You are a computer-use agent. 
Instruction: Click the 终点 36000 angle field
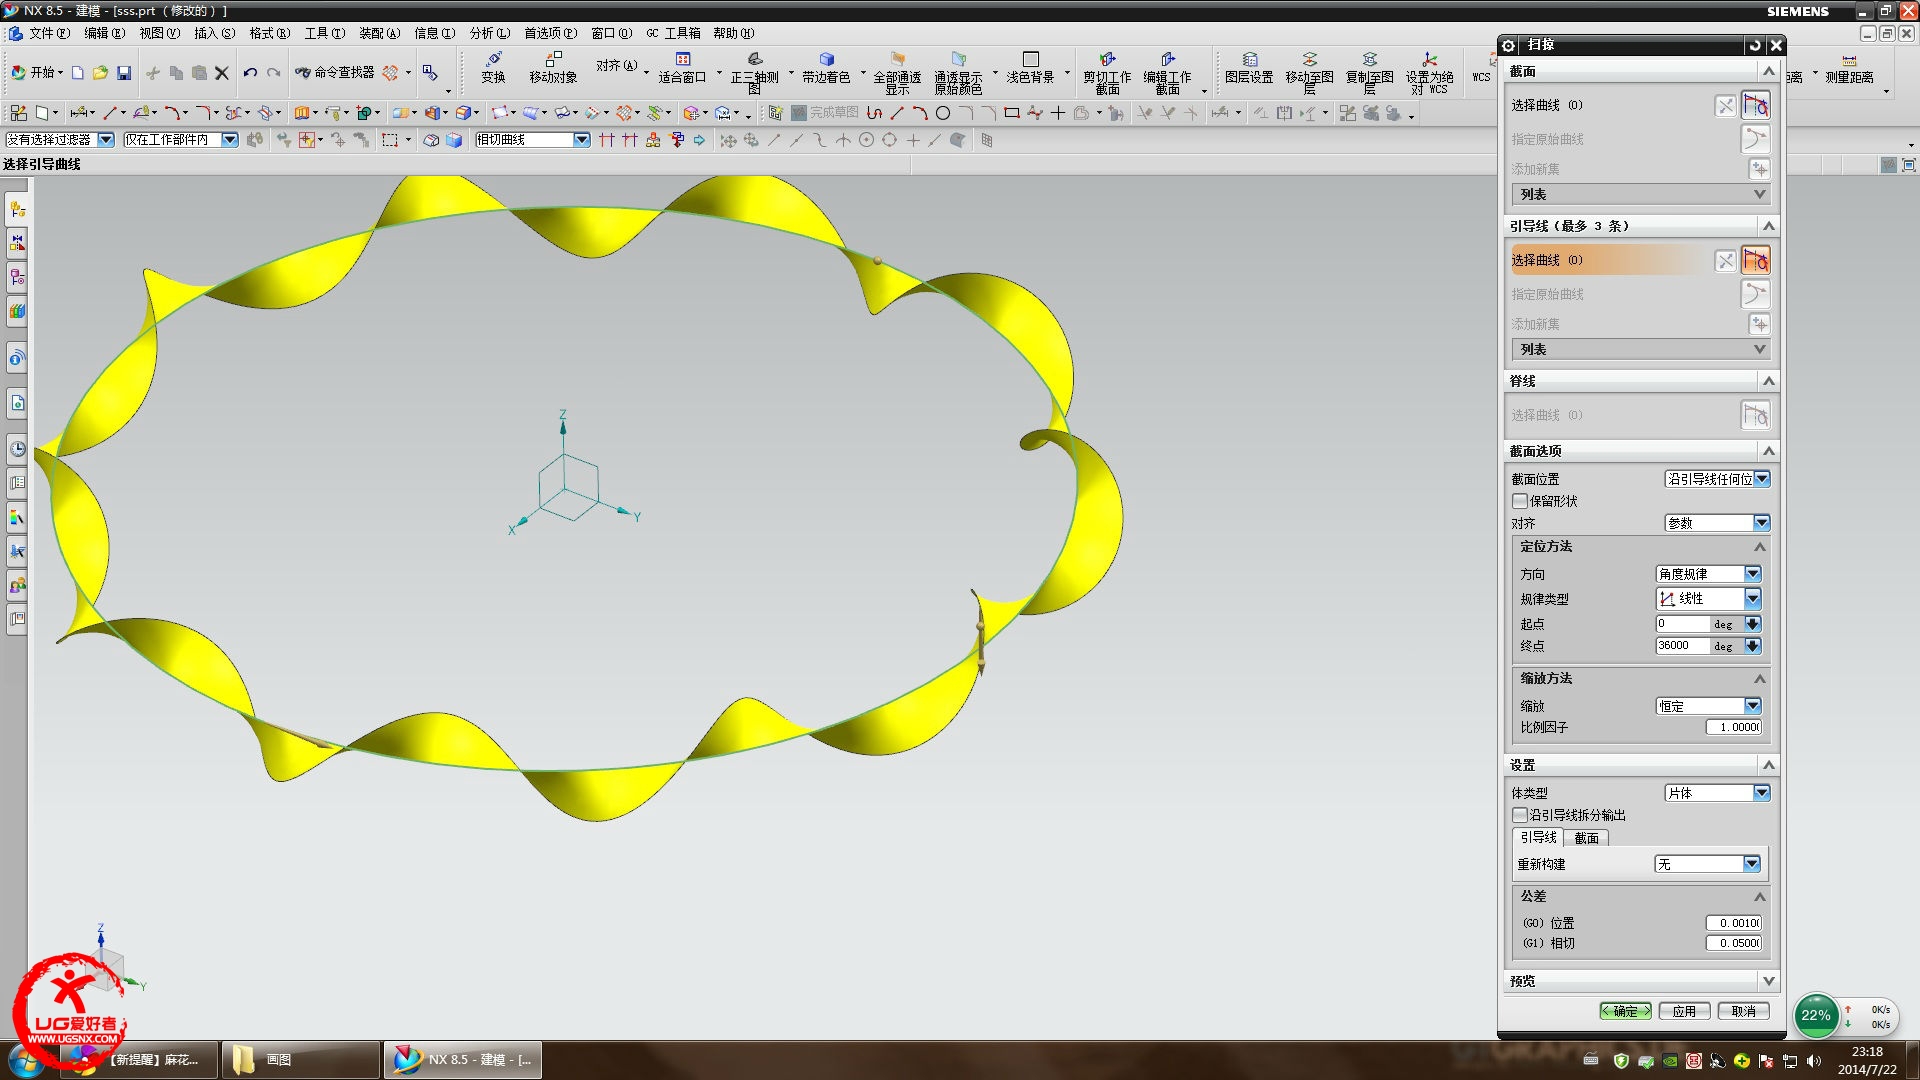1682,646
